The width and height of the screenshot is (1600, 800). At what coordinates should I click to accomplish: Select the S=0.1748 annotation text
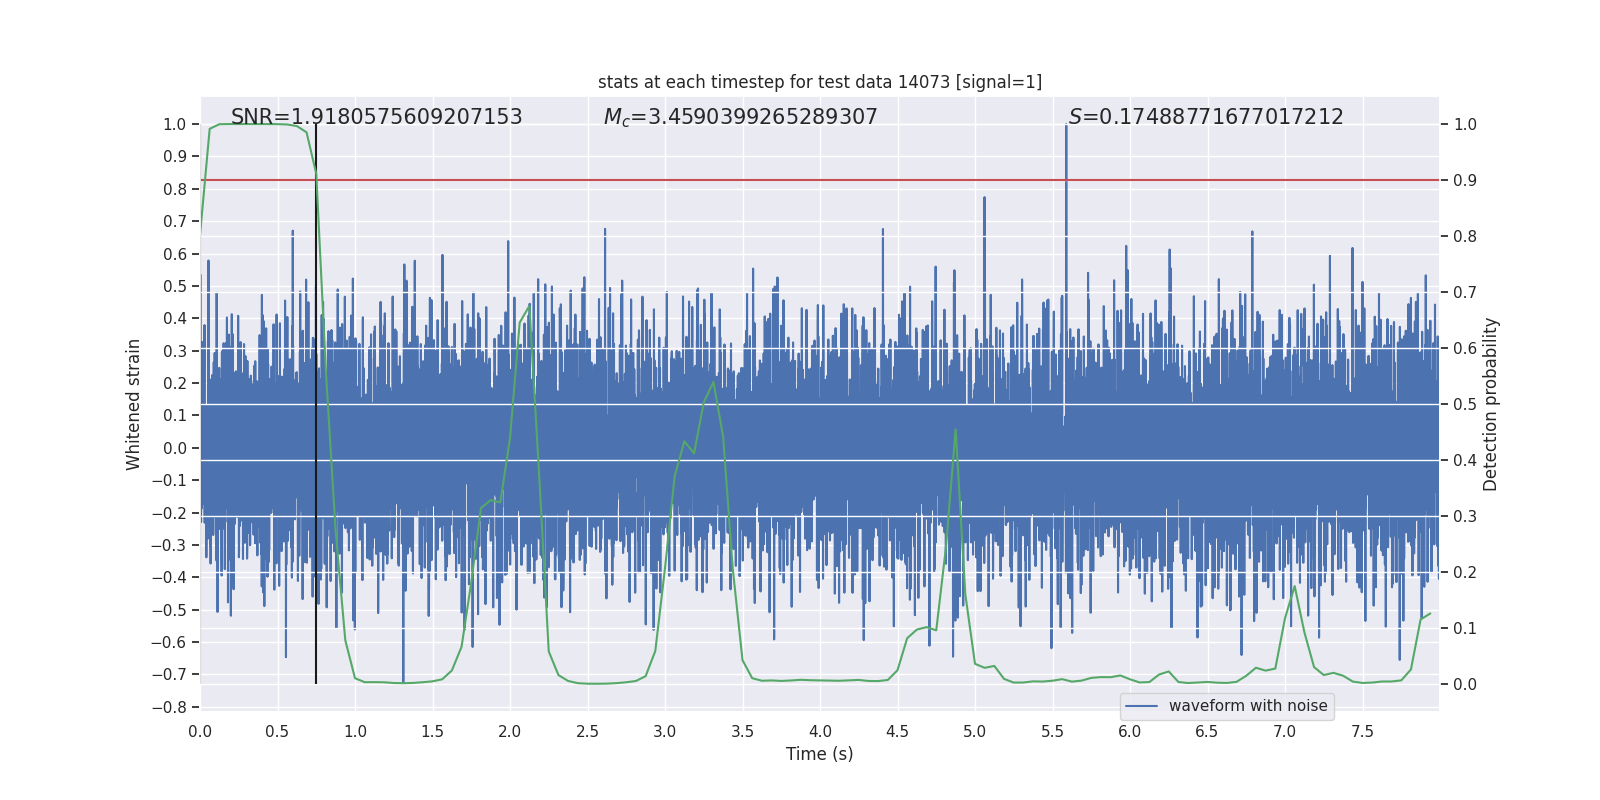point(1206,117)
